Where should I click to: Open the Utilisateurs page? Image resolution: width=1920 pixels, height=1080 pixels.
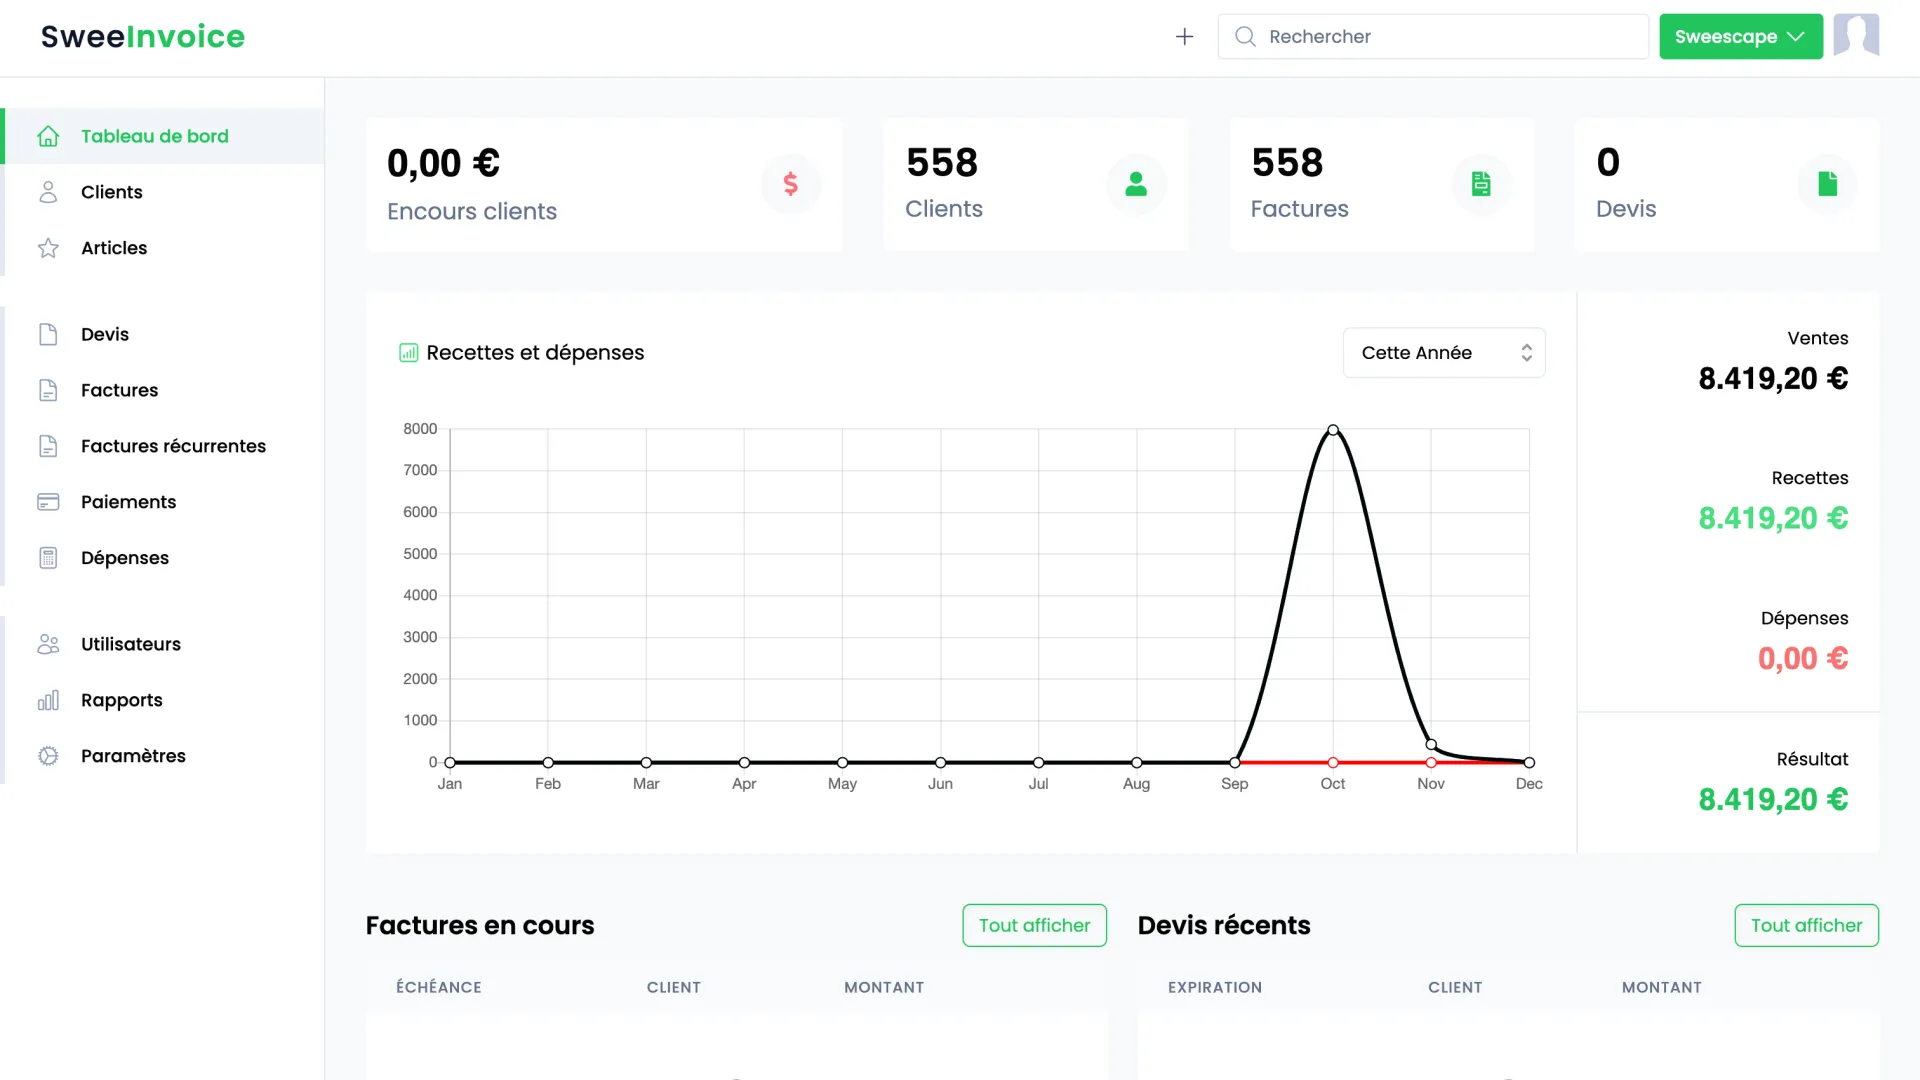pyautogui.click(x=130, y=644)
